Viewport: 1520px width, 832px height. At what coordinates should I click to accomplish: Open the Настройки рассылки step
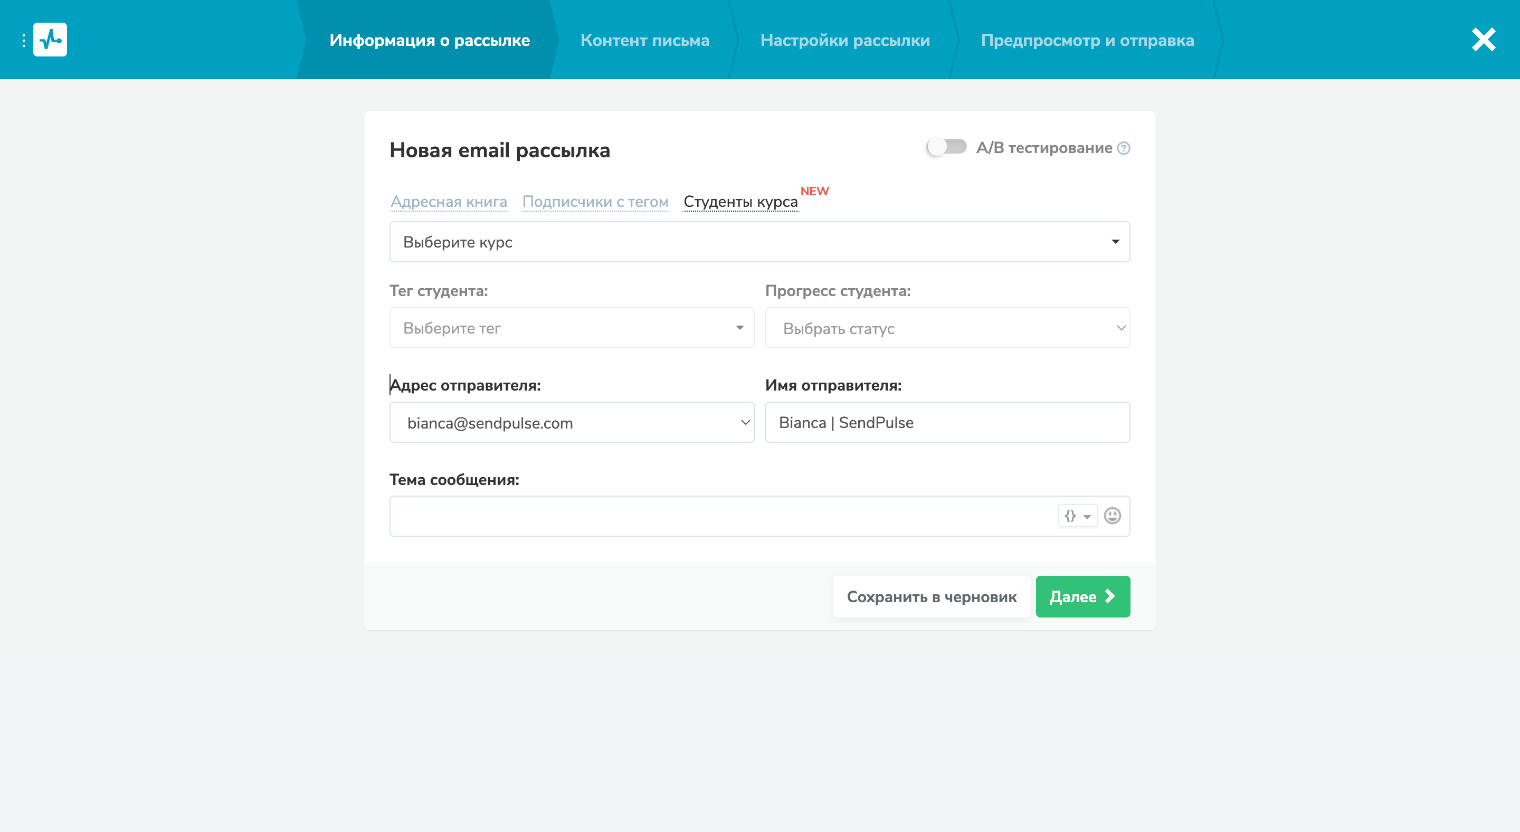click(845, 40)
